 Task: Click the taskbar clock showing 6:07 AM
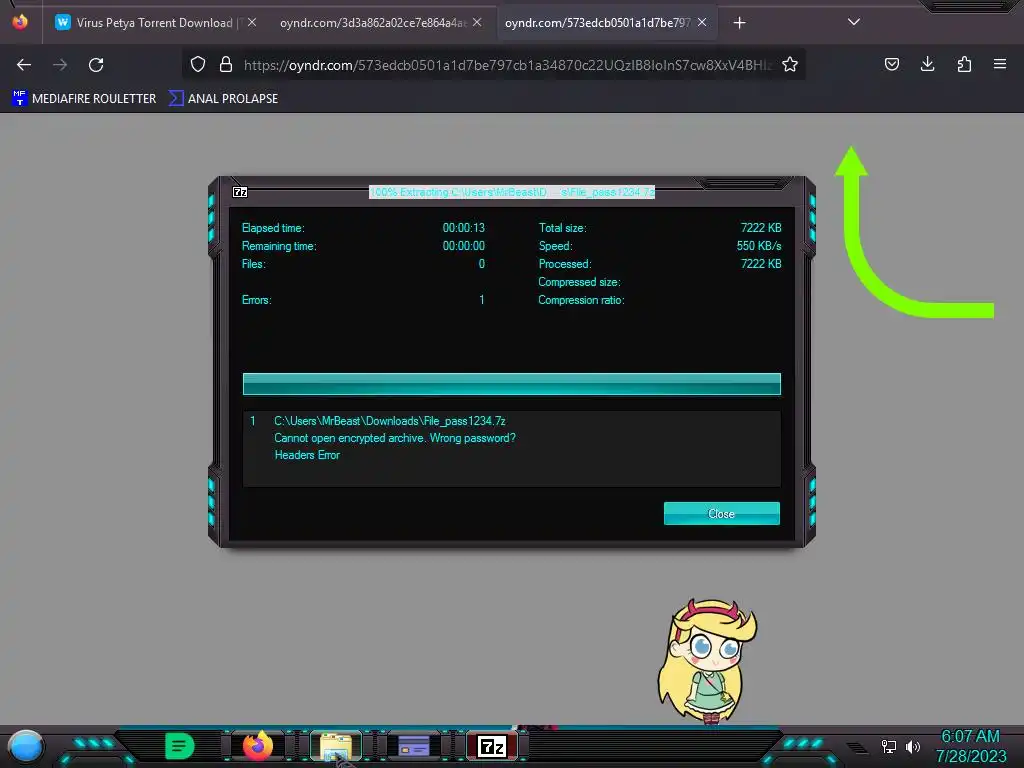tap(970, 737)
